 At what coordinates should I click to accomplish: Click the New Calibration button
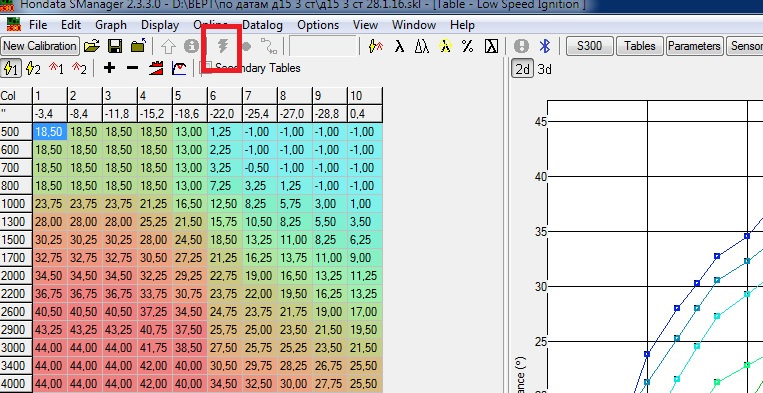pyautogui.click(x=40, y=46)
